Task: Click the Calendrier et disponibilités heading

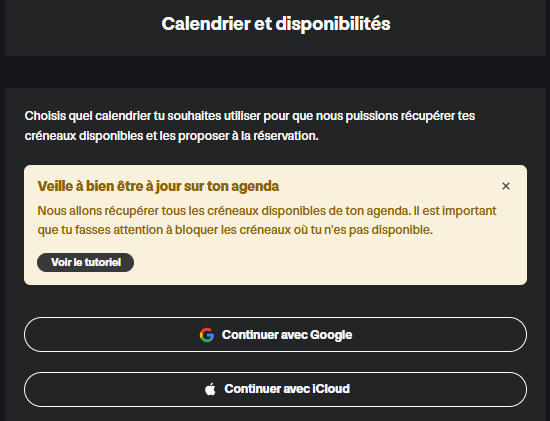Action: pyautogui.click(x=276, y=24)
